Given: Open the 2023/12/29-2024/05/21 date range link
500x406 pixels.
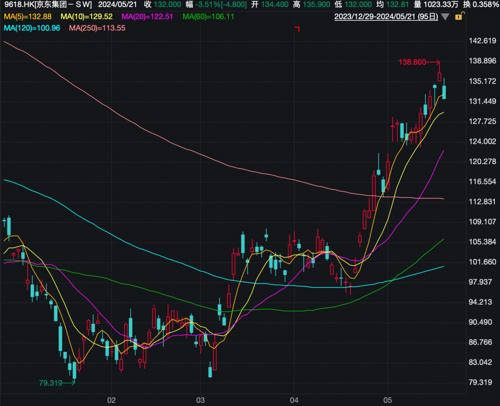Looking at the screenshot, I should click(x=386, y=17).
